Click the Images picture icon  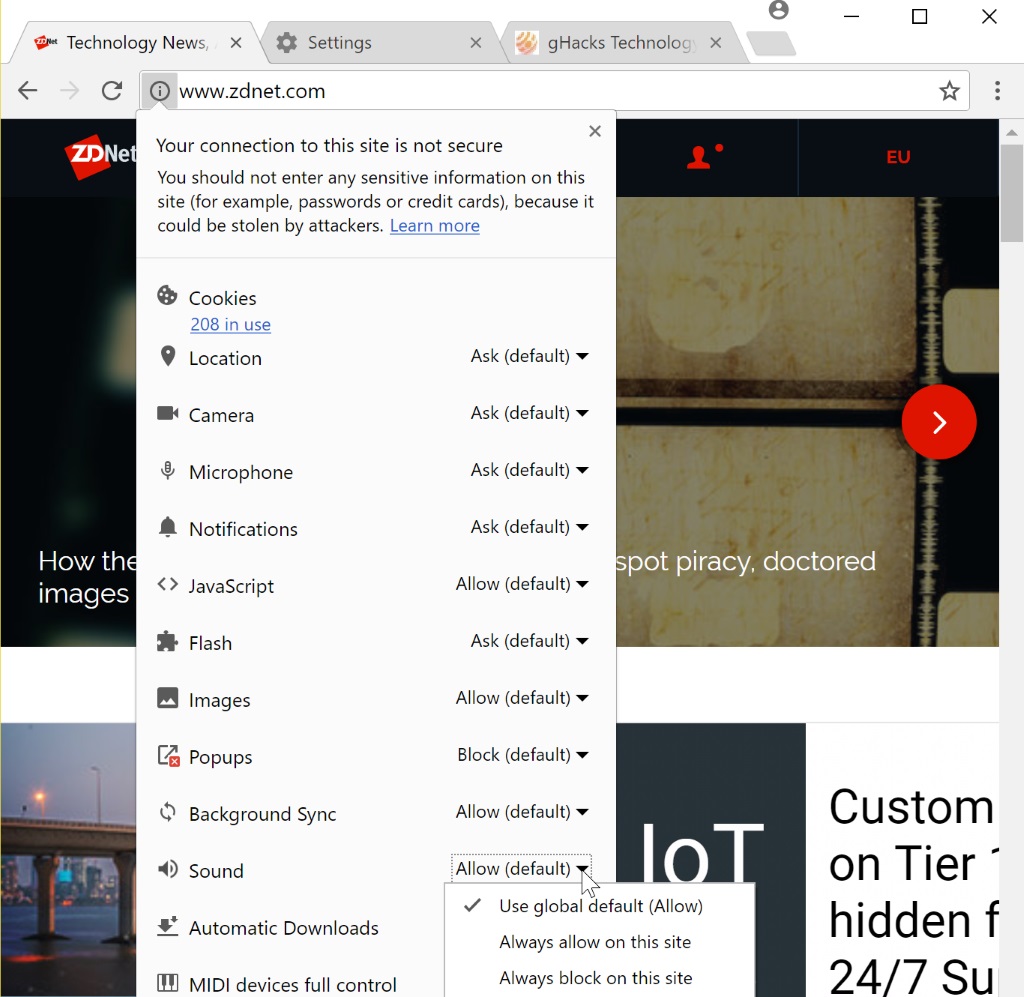[x=168, y=698]
